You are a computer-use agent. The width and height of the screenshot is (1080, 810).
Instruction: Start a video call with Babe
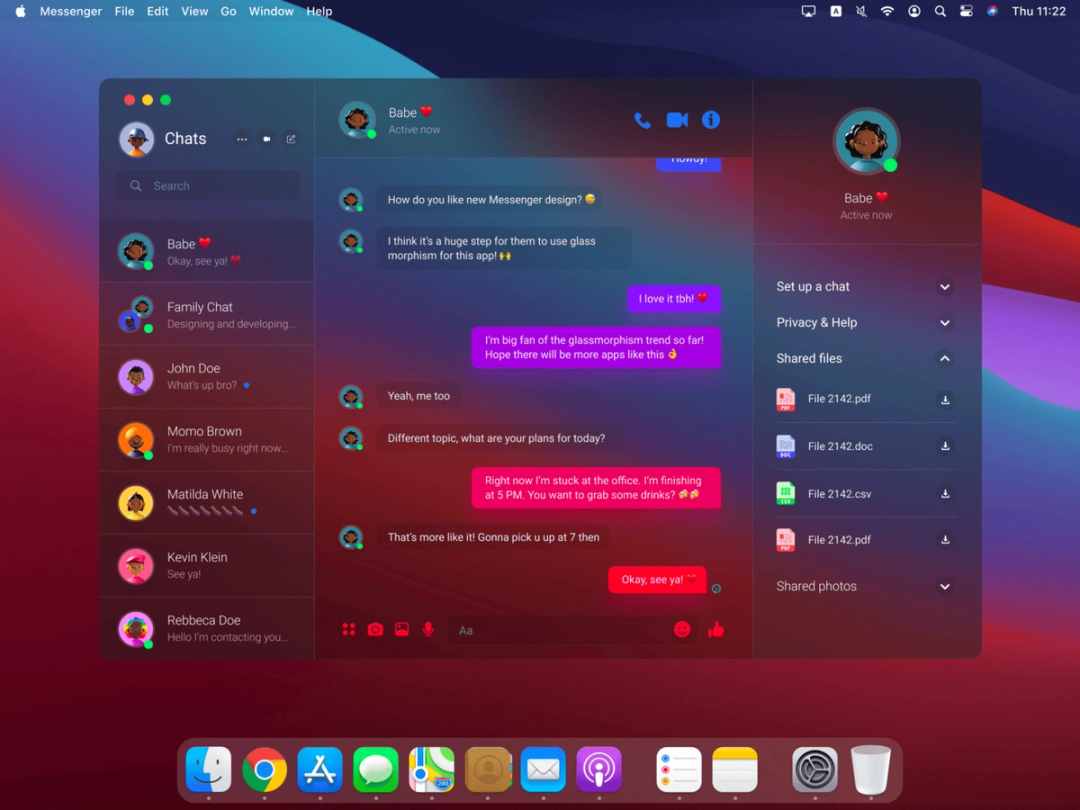point(677,120)
